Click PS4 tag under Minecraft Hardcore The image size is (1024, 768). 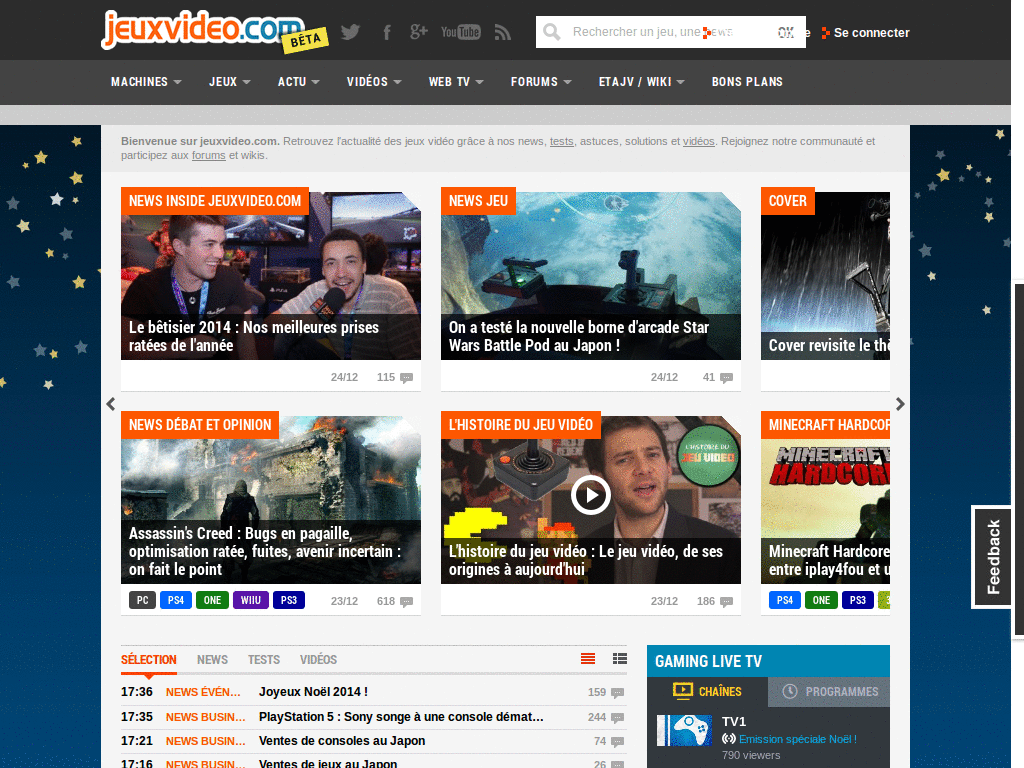(784, 600)
